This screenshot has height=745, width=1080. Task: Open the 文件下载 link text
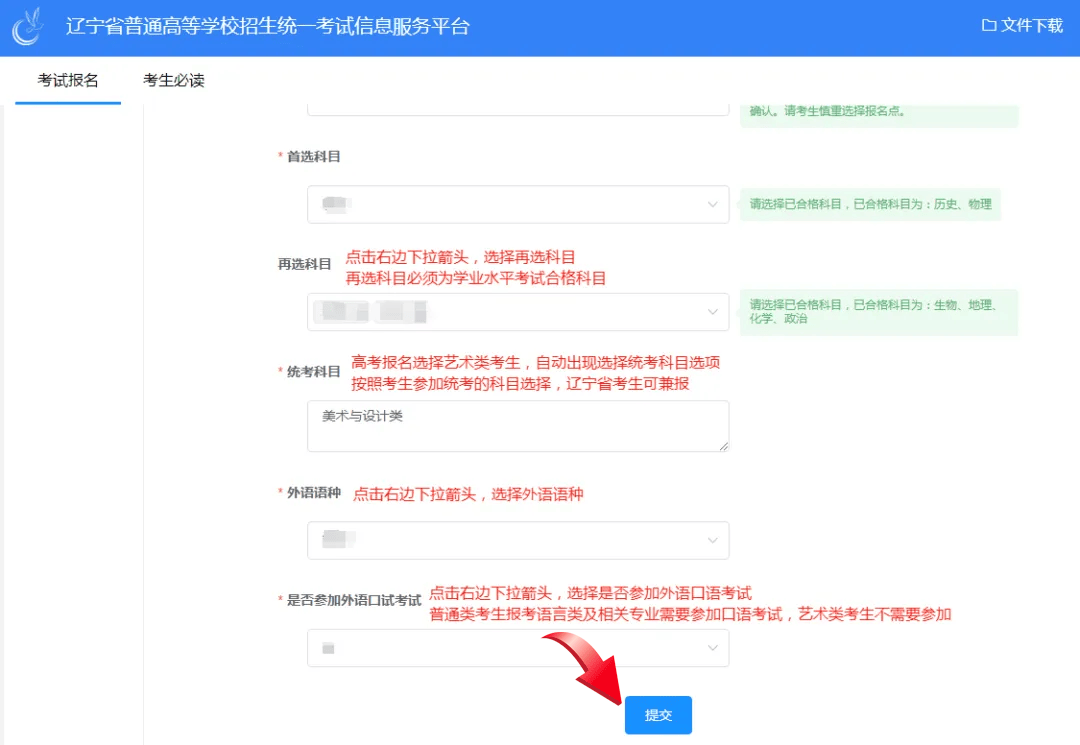coord(1031,26)
